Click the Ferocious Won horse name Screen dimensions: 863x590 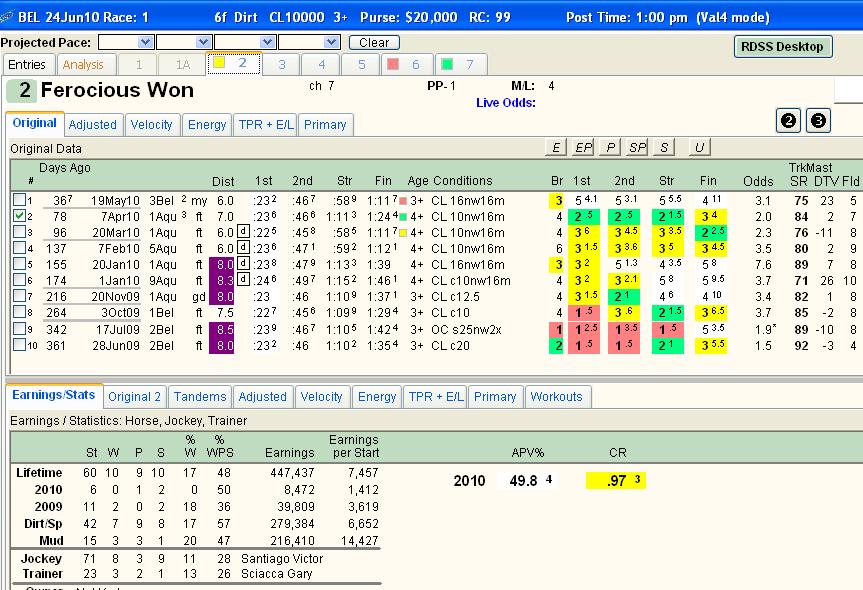point(117,90)
